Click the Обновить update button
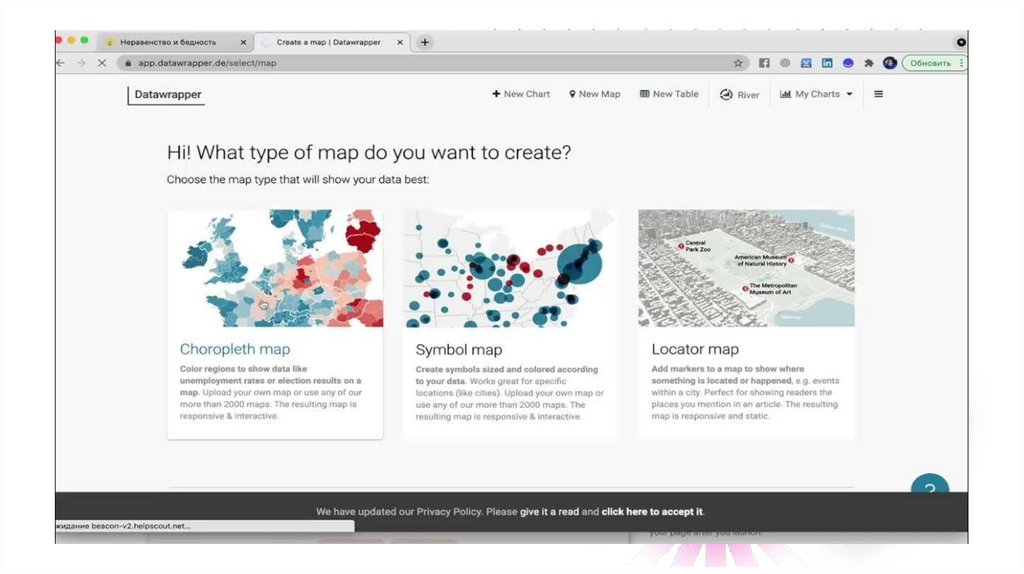Viewport: 1024px width, 574px height. click(934, 63)
